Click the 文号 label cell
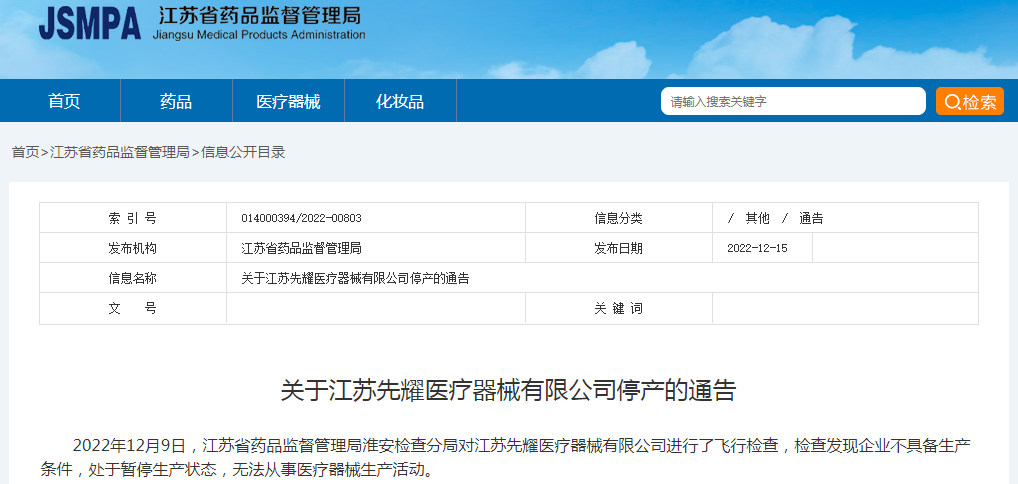Screen dimensions: 1018x484 tap(132, 309)
